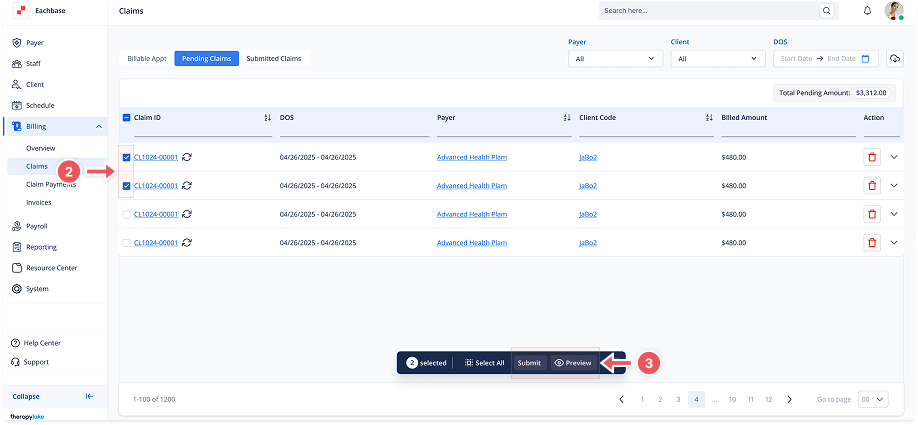
Task: Click the refresh icon in the third claim row
Action: (x=187, y=214)
